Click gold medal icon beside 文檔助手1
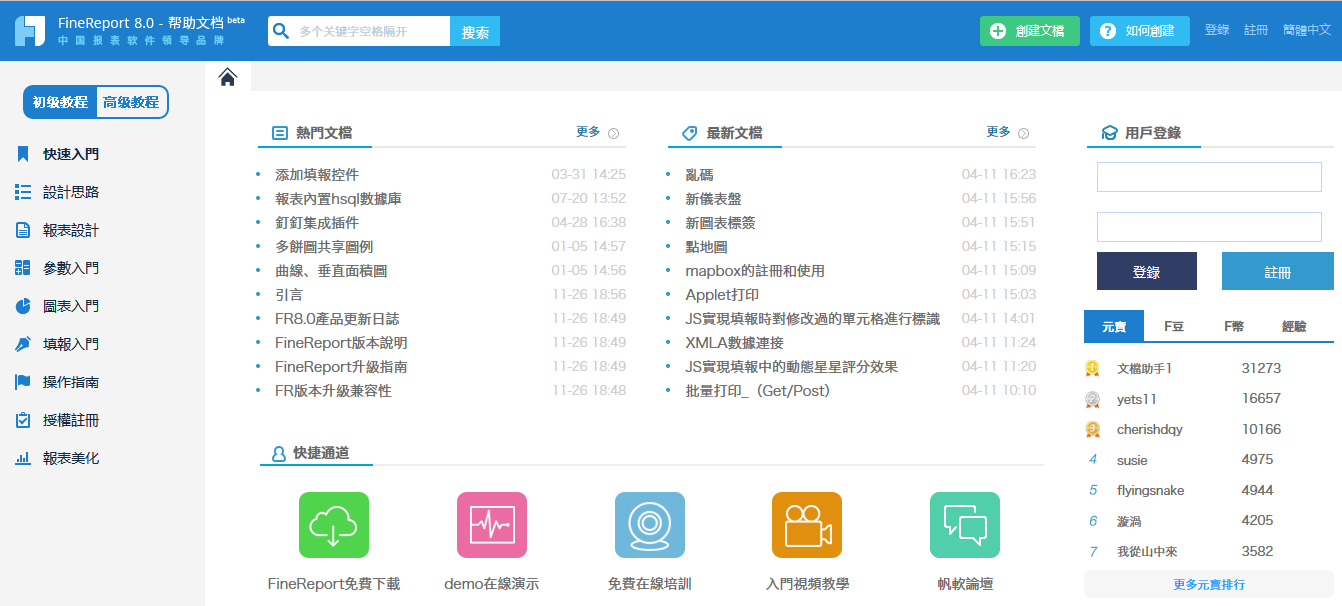This screenshot has height=606, width=1342. pyautogui.click(x=1093, y=368)
